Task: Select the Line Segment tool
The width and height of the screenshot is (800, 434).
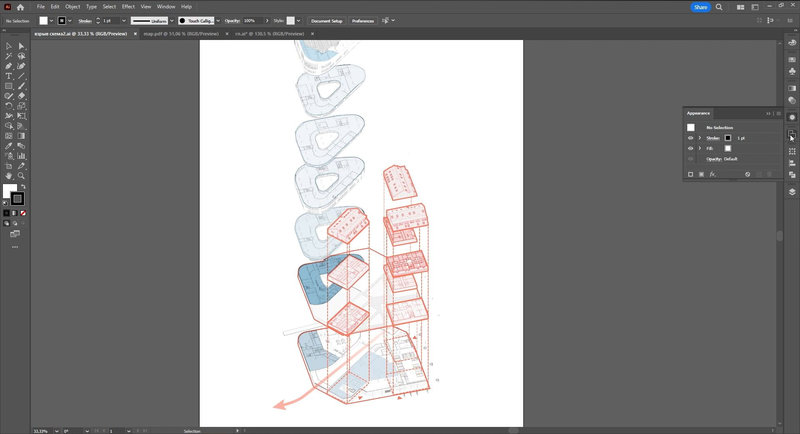Action: point(21,76)
